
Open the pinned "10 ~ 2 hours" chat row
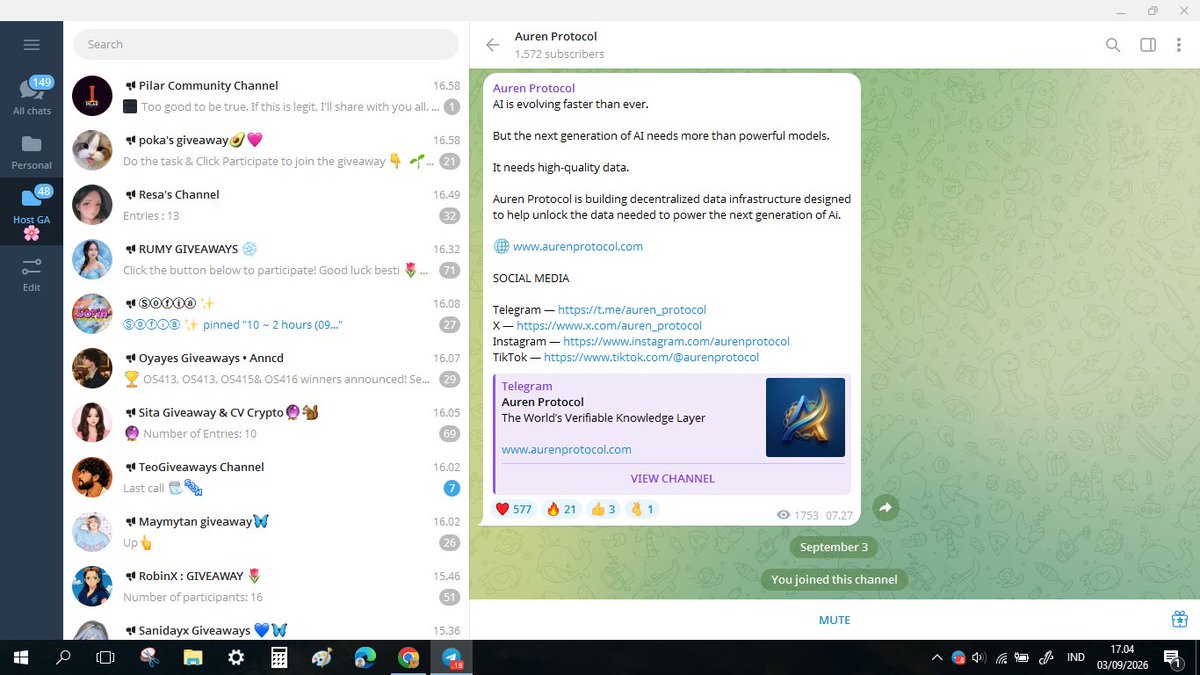tap(266, 313)
